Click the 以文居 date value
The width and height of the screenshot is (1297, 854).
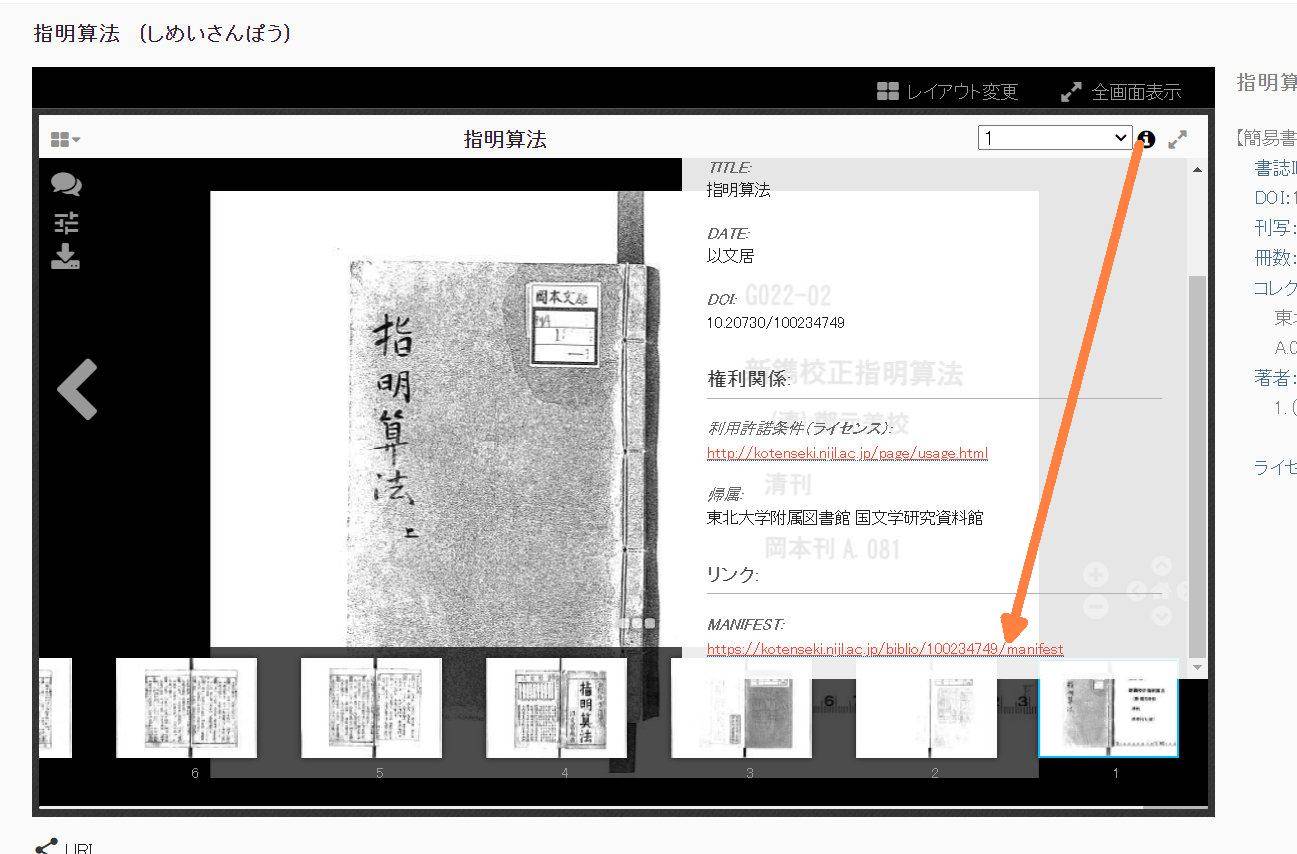click(x=730, y=256)
